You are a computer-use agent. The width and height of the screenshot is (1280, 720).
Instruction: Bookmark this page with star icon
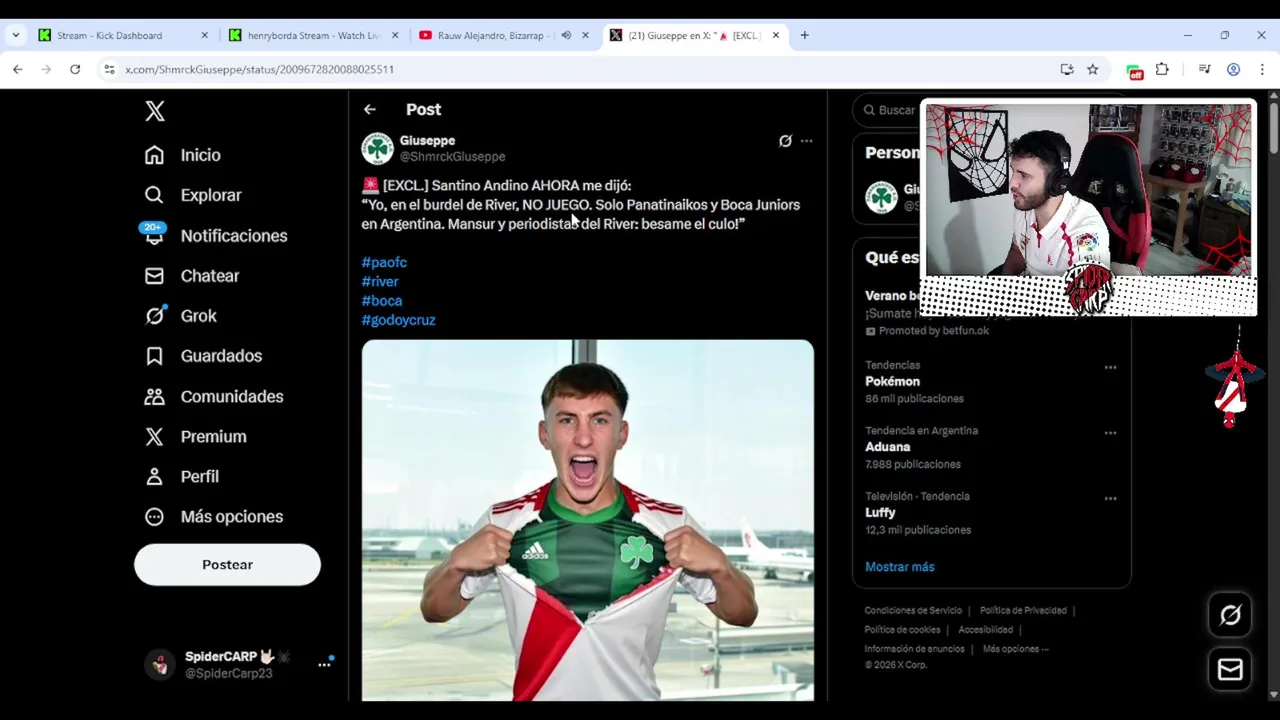(x=1093, y=69)
